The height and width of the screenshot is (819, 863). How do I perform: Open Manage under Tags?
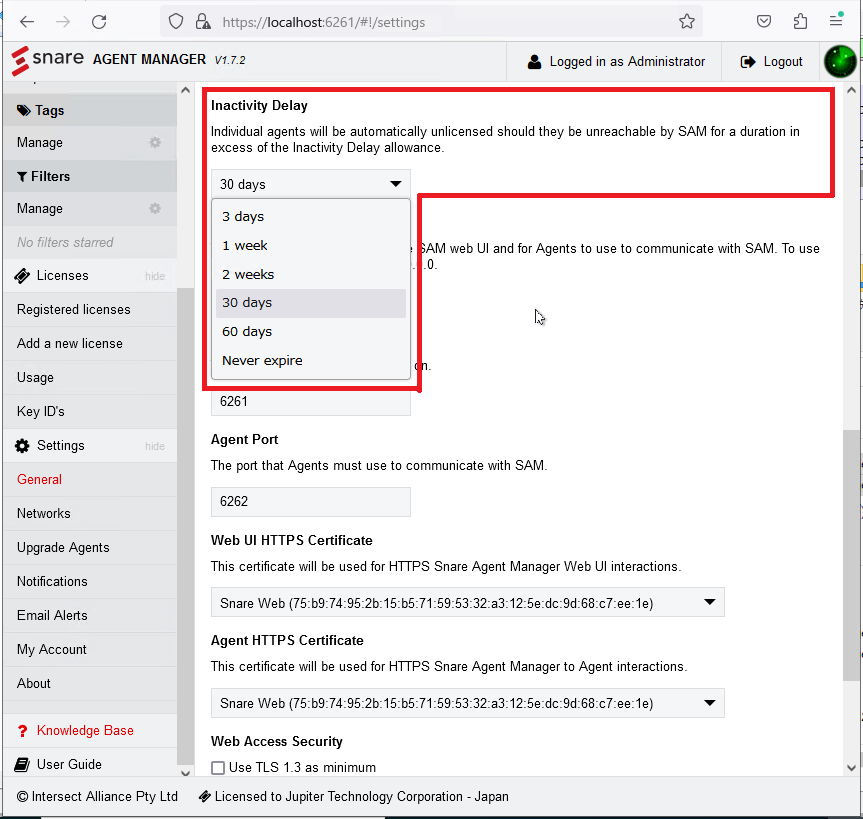pyautogui.click(x=40, y=143)
